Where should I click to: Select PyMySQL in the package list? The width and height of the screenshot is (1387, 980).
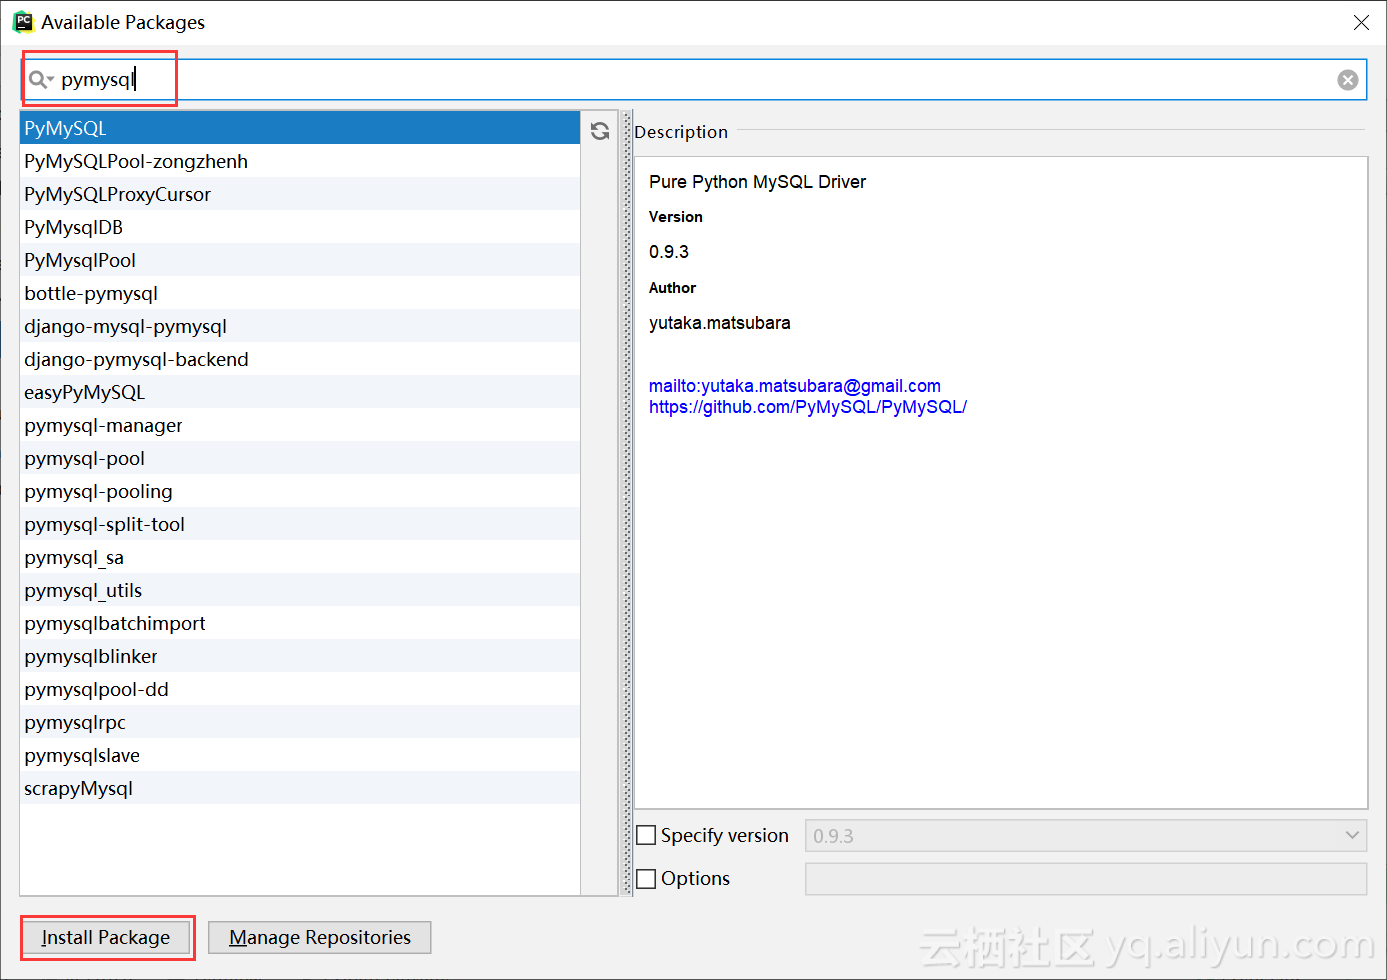tap(300, 128)
